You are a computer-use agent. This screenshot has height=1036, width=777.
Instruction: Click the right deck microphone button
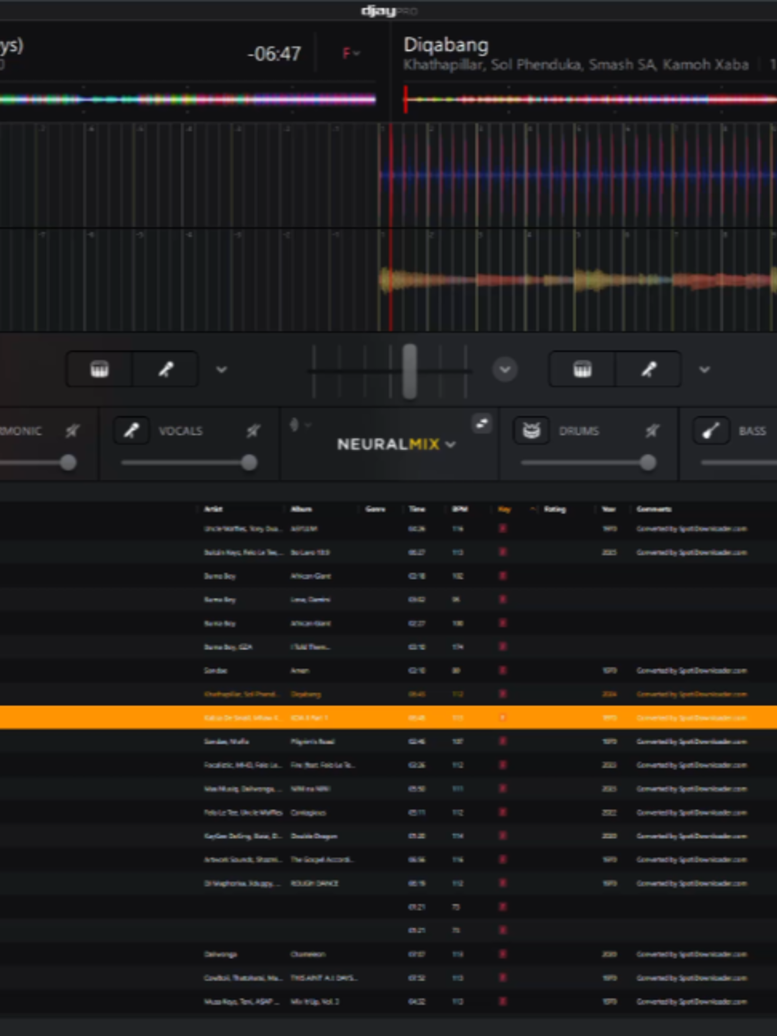[648, 369]
